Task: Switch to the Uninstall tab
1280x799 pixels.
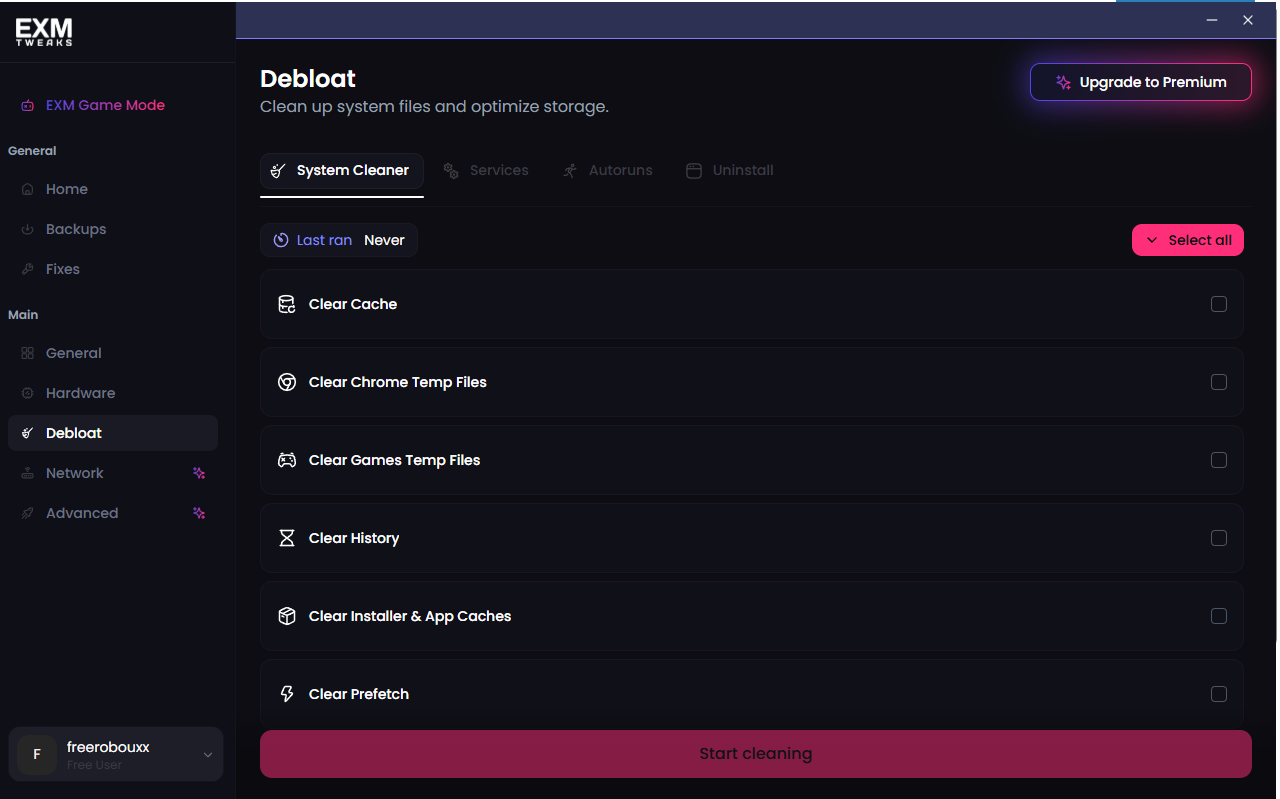Action: pyautogui.click(x=730, y=171)
